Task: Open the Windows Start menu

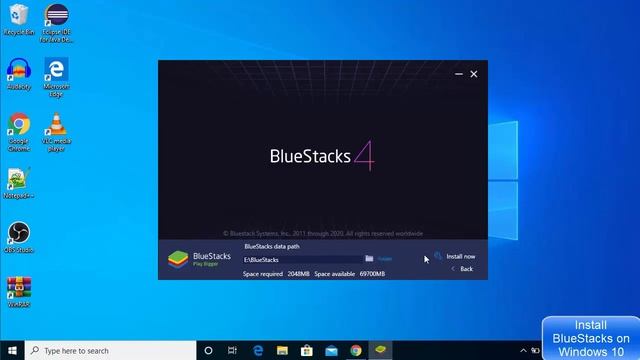Action: pyautogui.click(x=12, y=351)
